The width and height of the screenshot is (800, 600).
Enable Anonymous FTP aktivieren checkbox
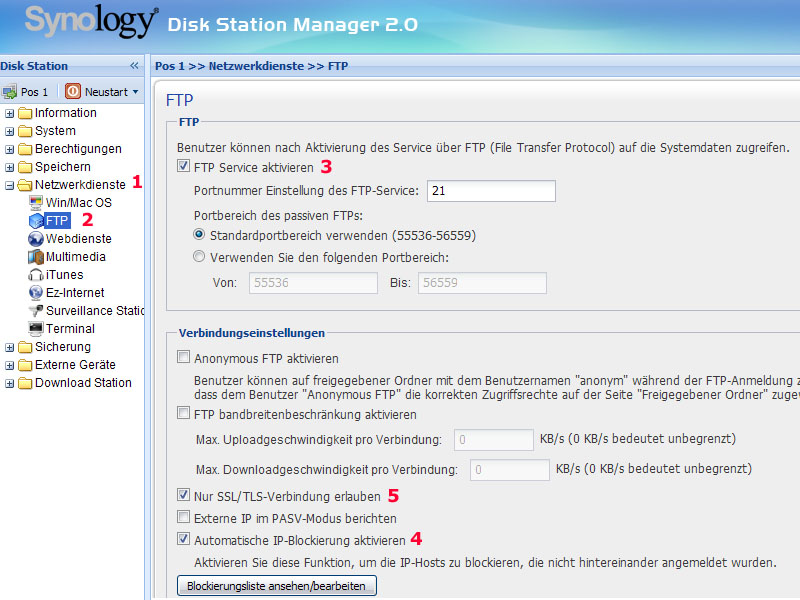(x=183, y=358)
